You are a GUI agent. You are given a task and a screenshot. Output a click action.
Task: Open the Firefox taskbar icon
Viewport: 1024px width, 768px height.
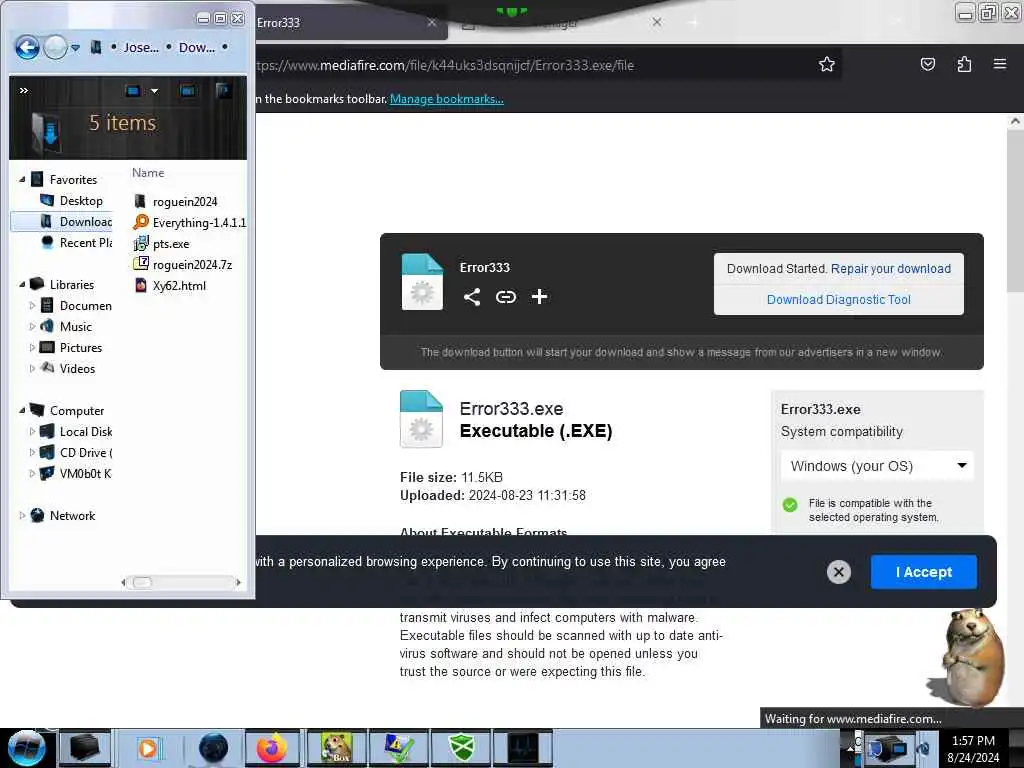[x=272, y=748]
